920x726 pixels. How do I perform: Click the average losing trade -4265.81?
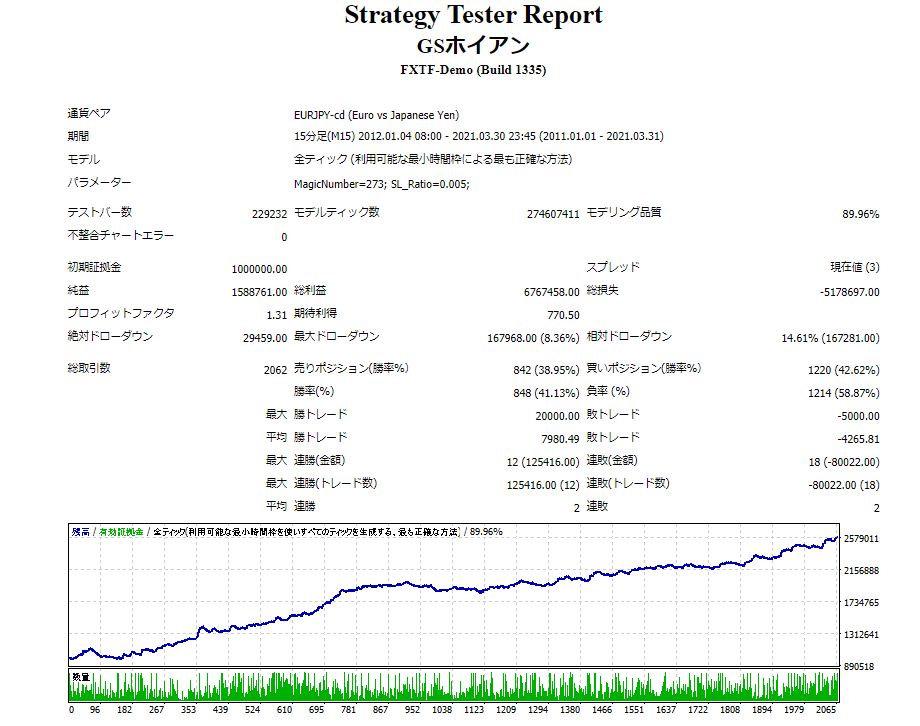(x=858, y=439)
